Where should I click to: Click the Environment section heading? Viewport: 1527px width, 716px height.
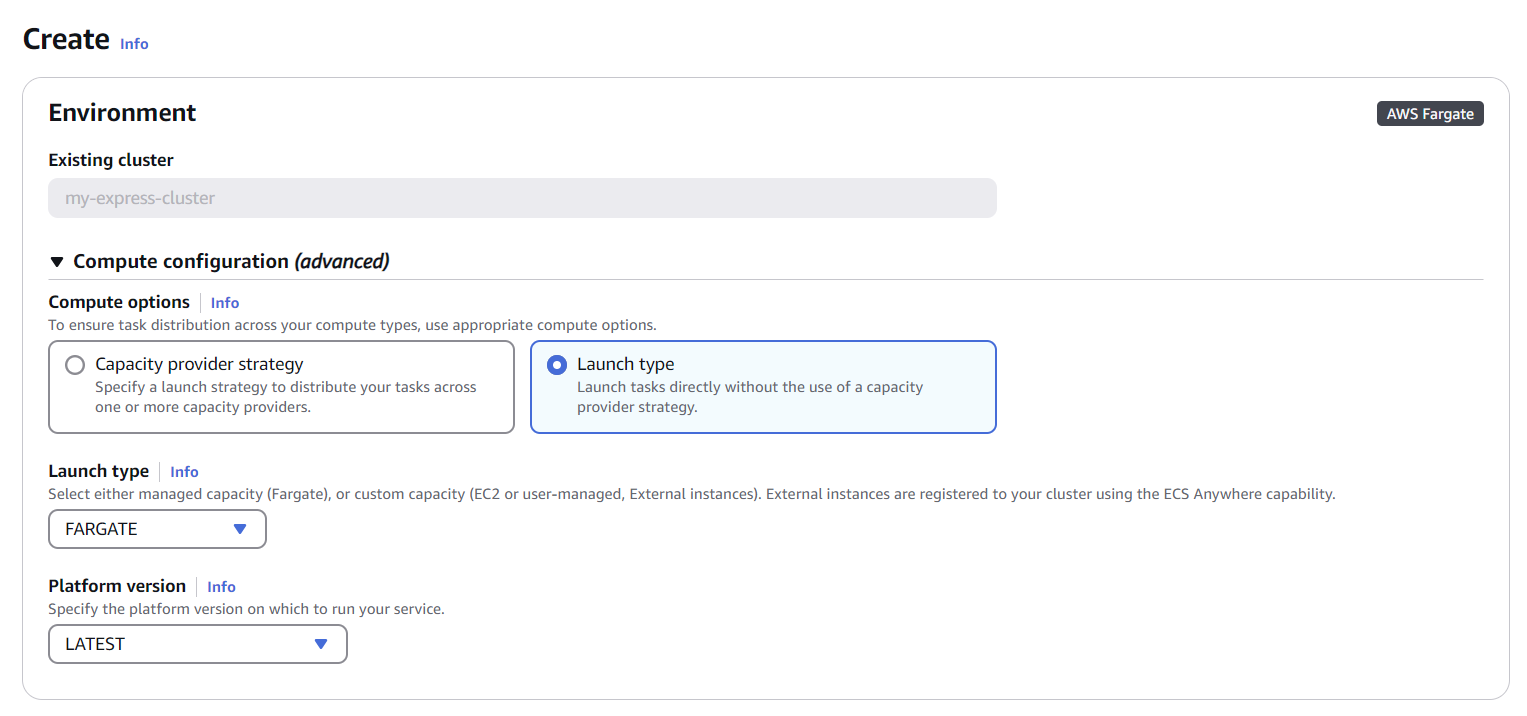[122, 113]
